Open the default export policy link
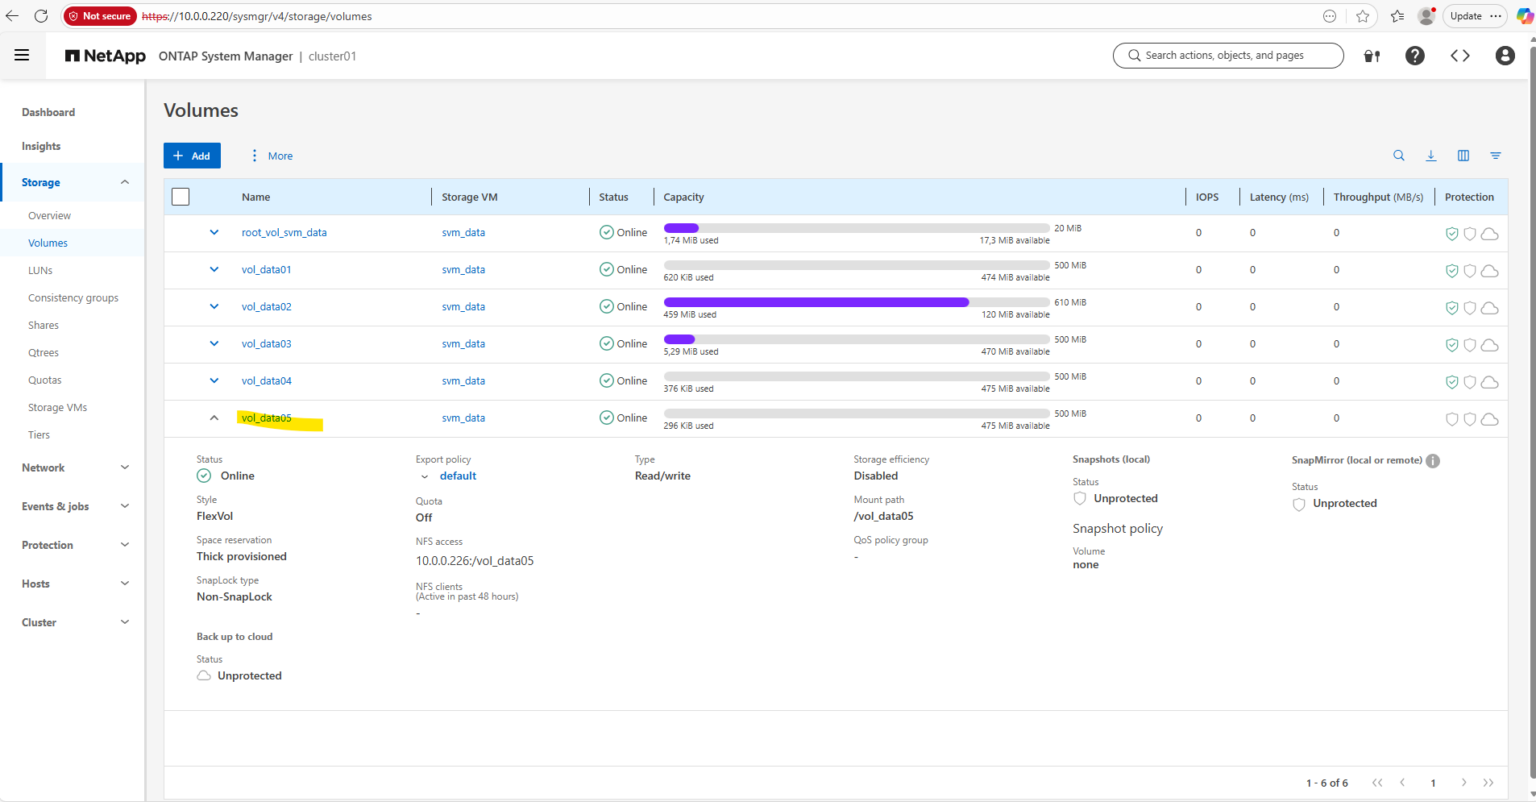Image resolution: width=1536 pixels, height=802 pixels. pos(458,475)
